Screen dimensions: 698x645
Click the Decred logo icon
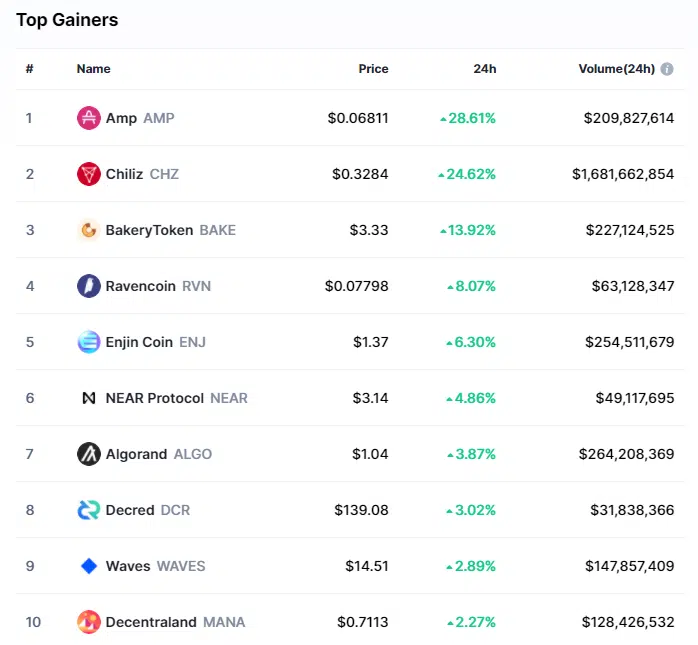[89, 510]
